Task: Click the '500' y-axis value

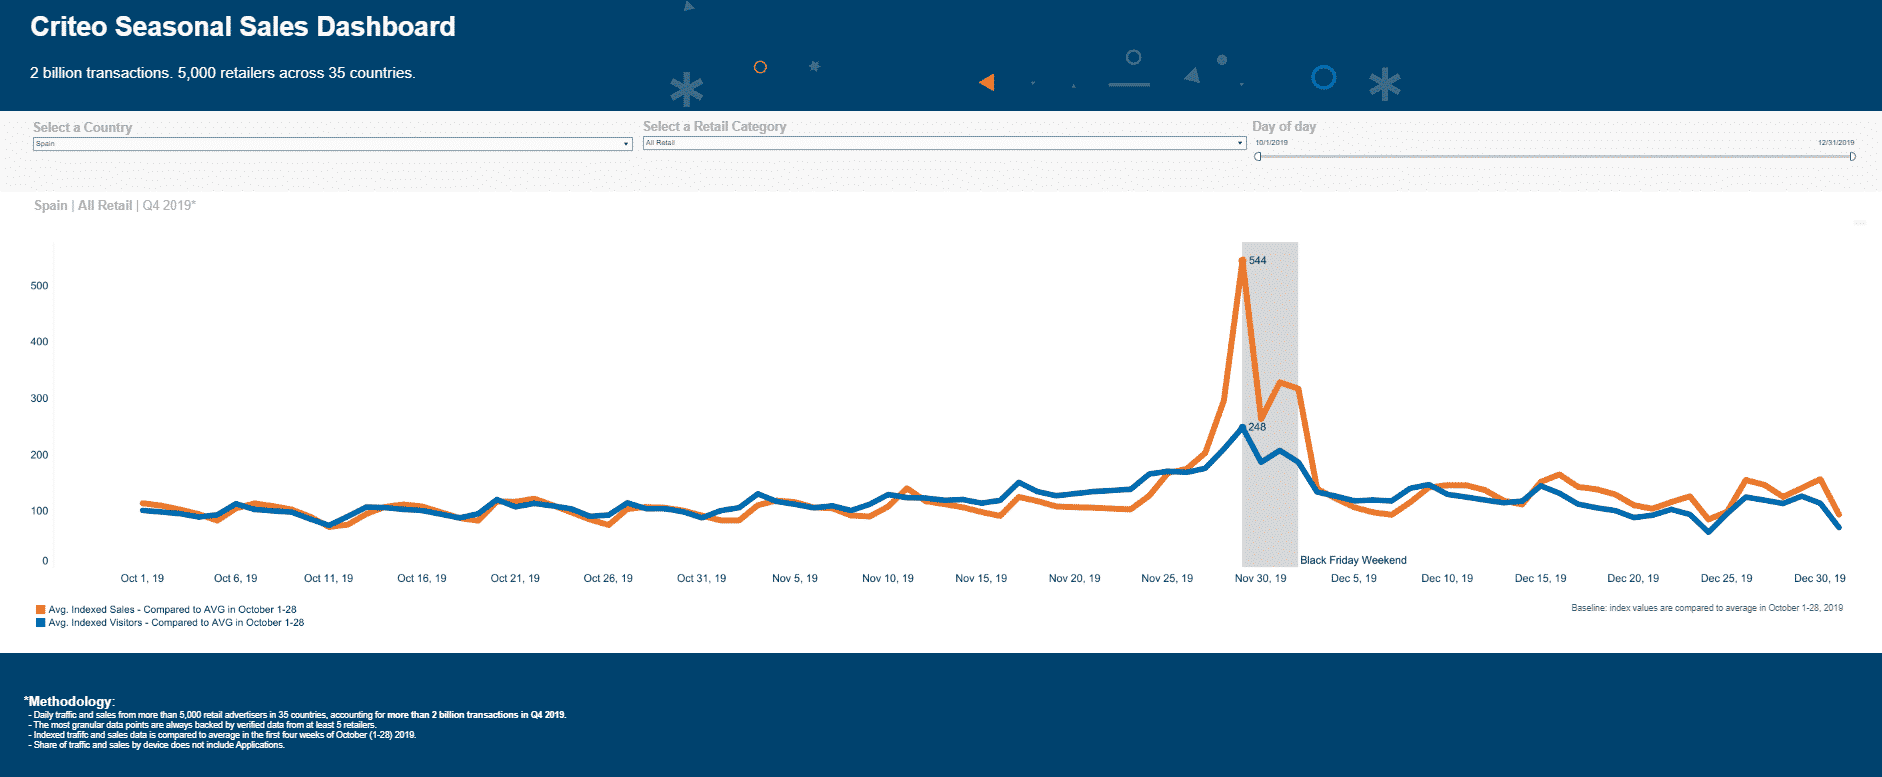Action: (x=39, y=285)
